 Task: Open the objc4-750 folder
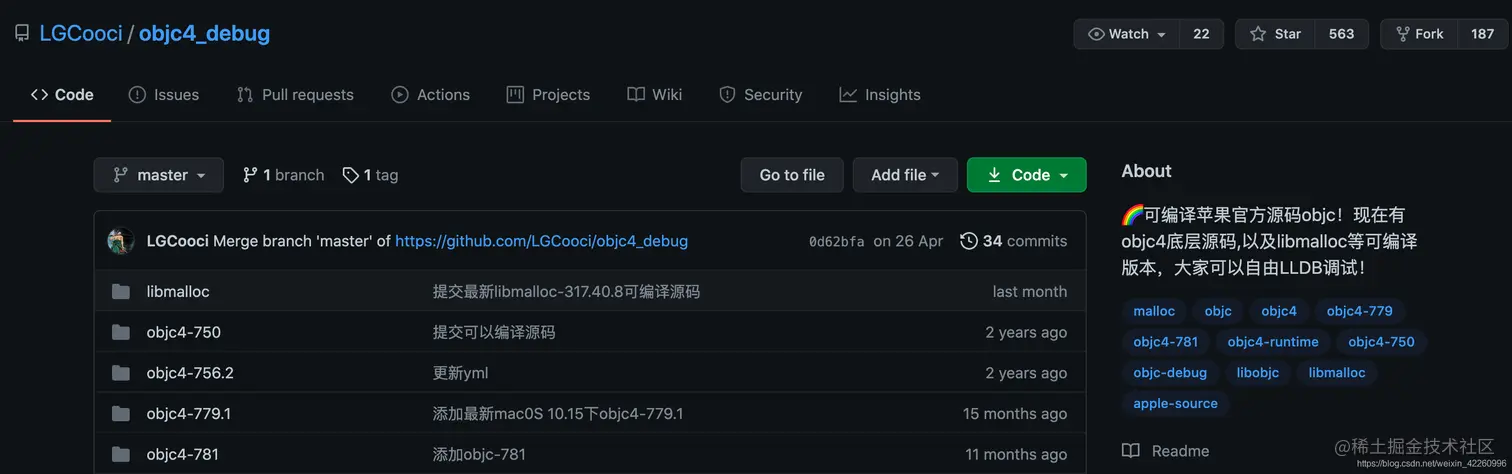click(x=184, y=332)
